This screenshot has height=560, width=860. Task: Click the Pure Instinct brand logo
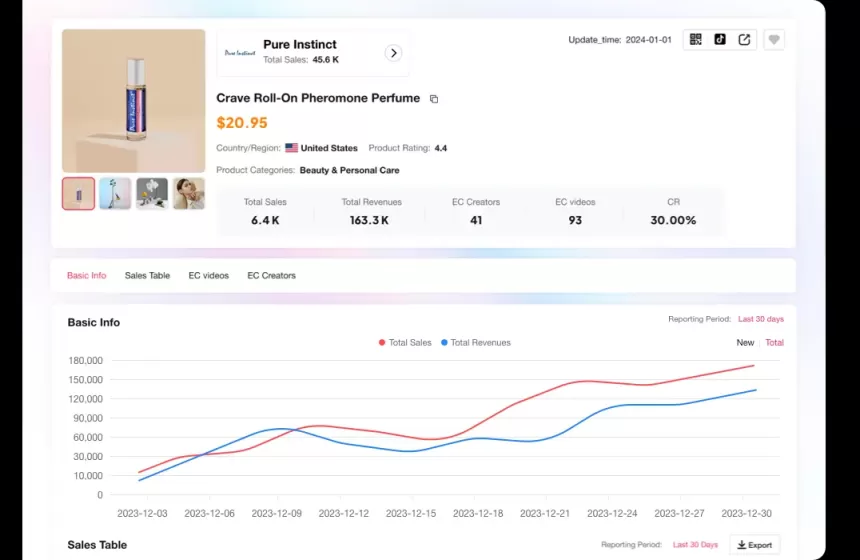click(x=240, y=53)
